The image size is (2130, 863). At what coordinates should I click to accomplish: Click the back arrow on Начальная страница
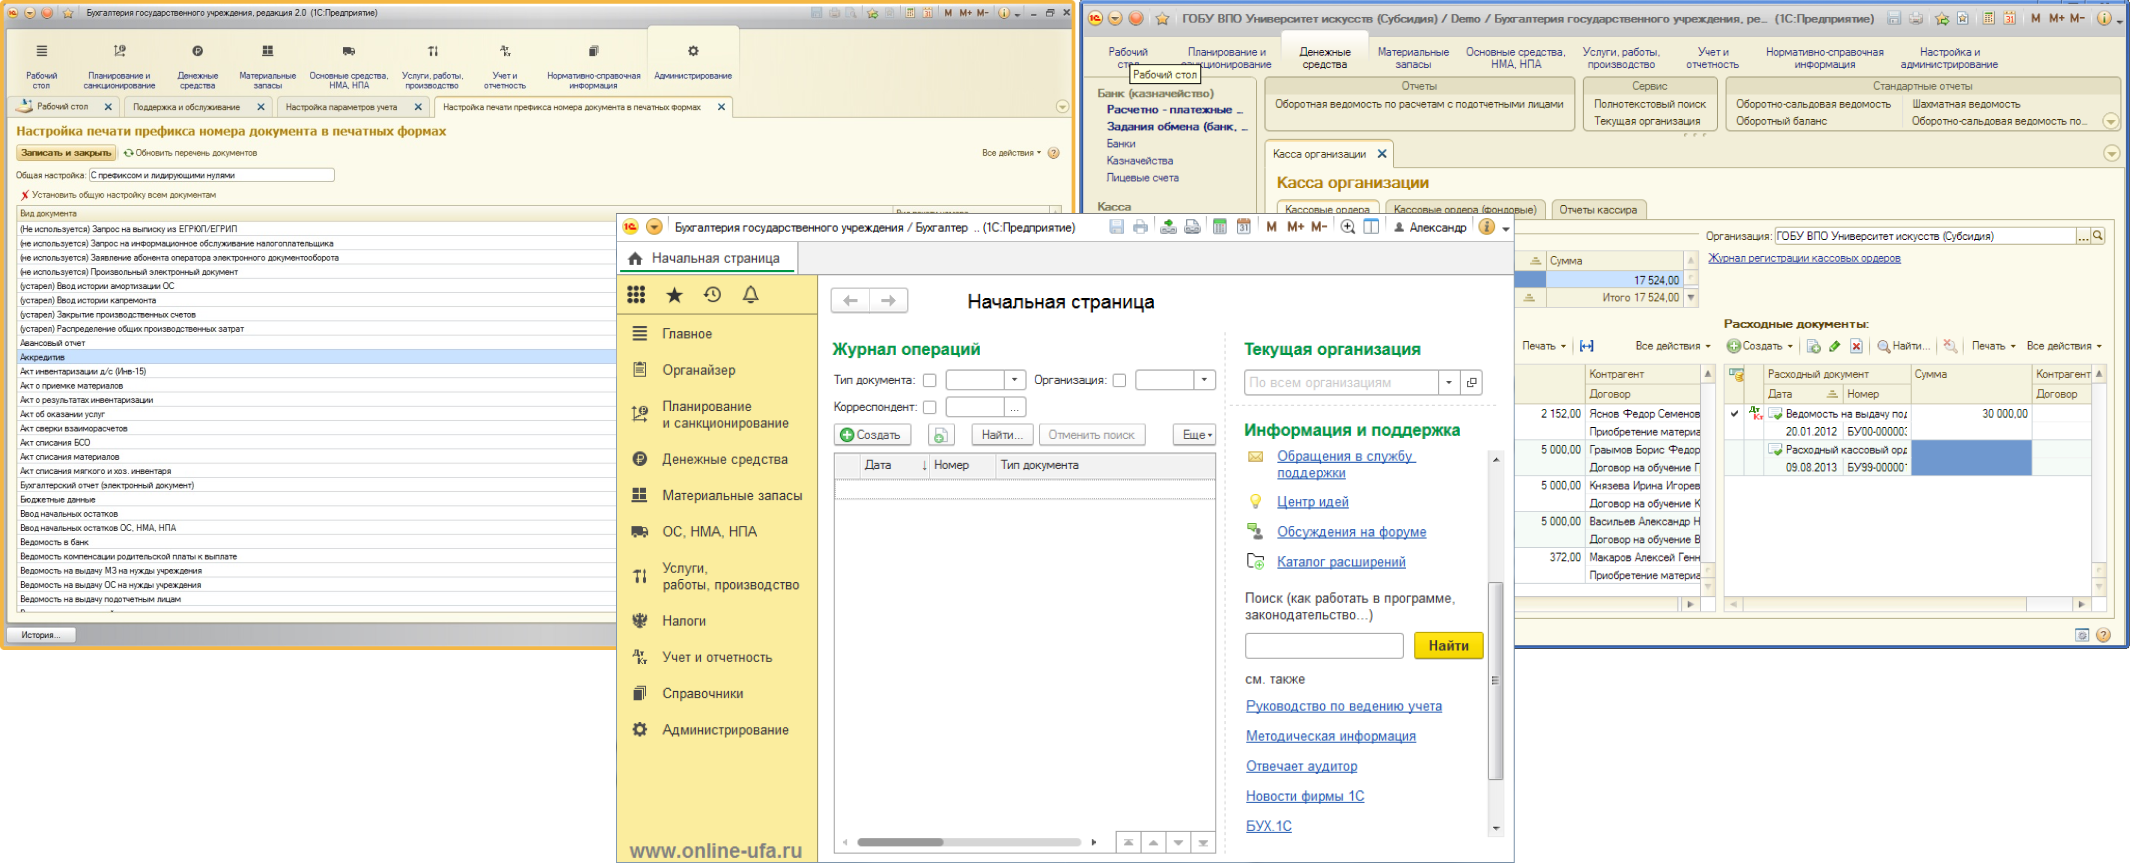(x=850, y=300)
